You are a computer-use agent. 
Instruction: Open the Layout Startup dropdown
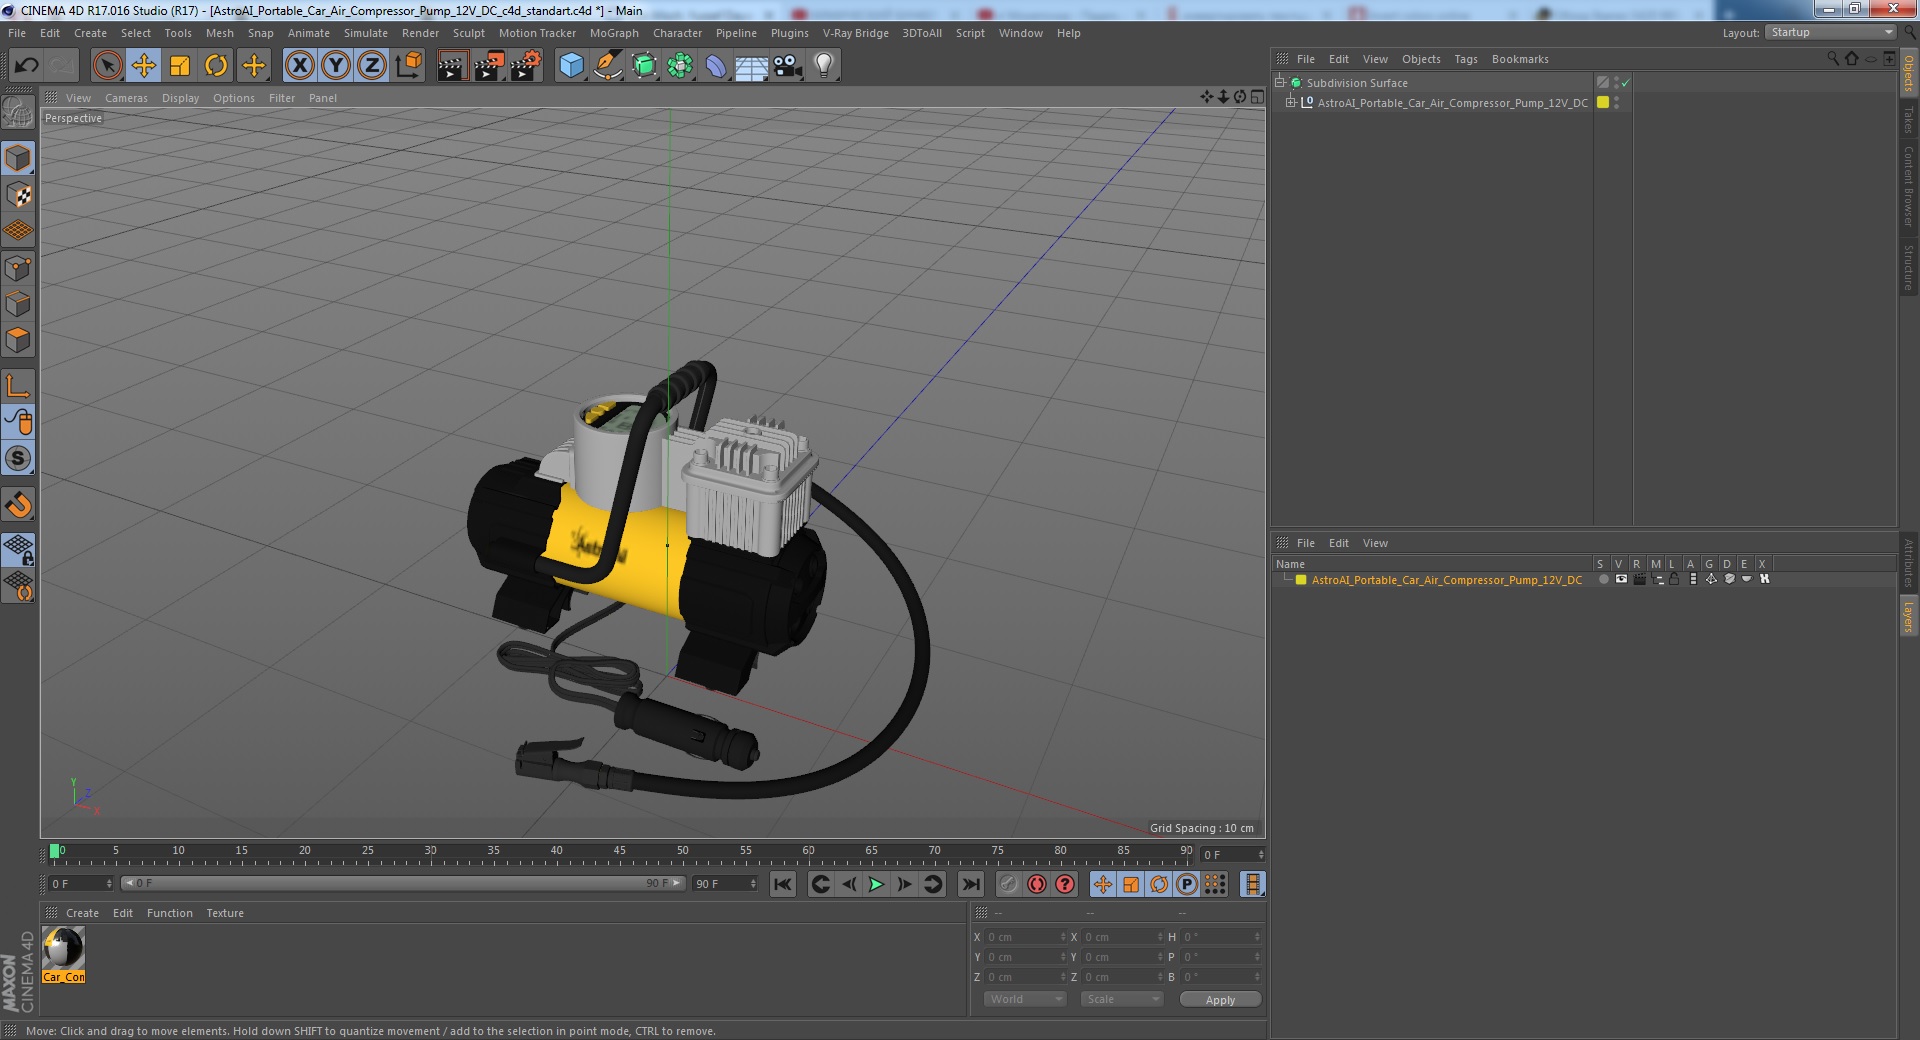(1830, 33)
